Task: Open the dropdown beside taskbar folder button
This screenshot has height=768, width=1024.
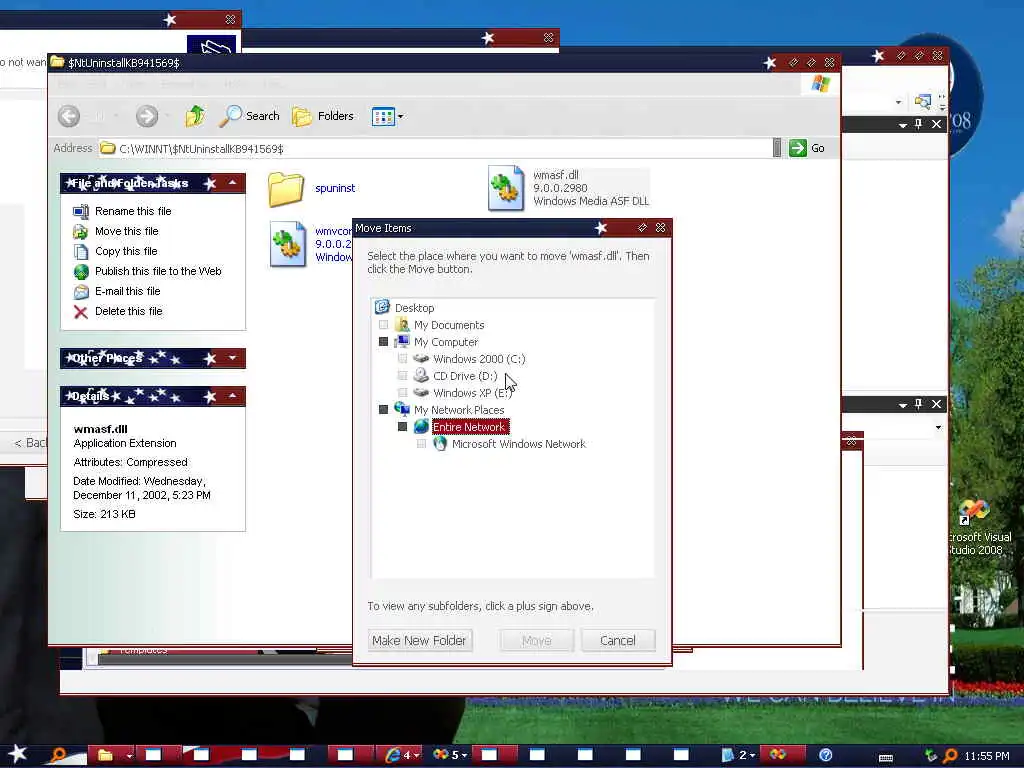Action: click(x=129, y=756)
